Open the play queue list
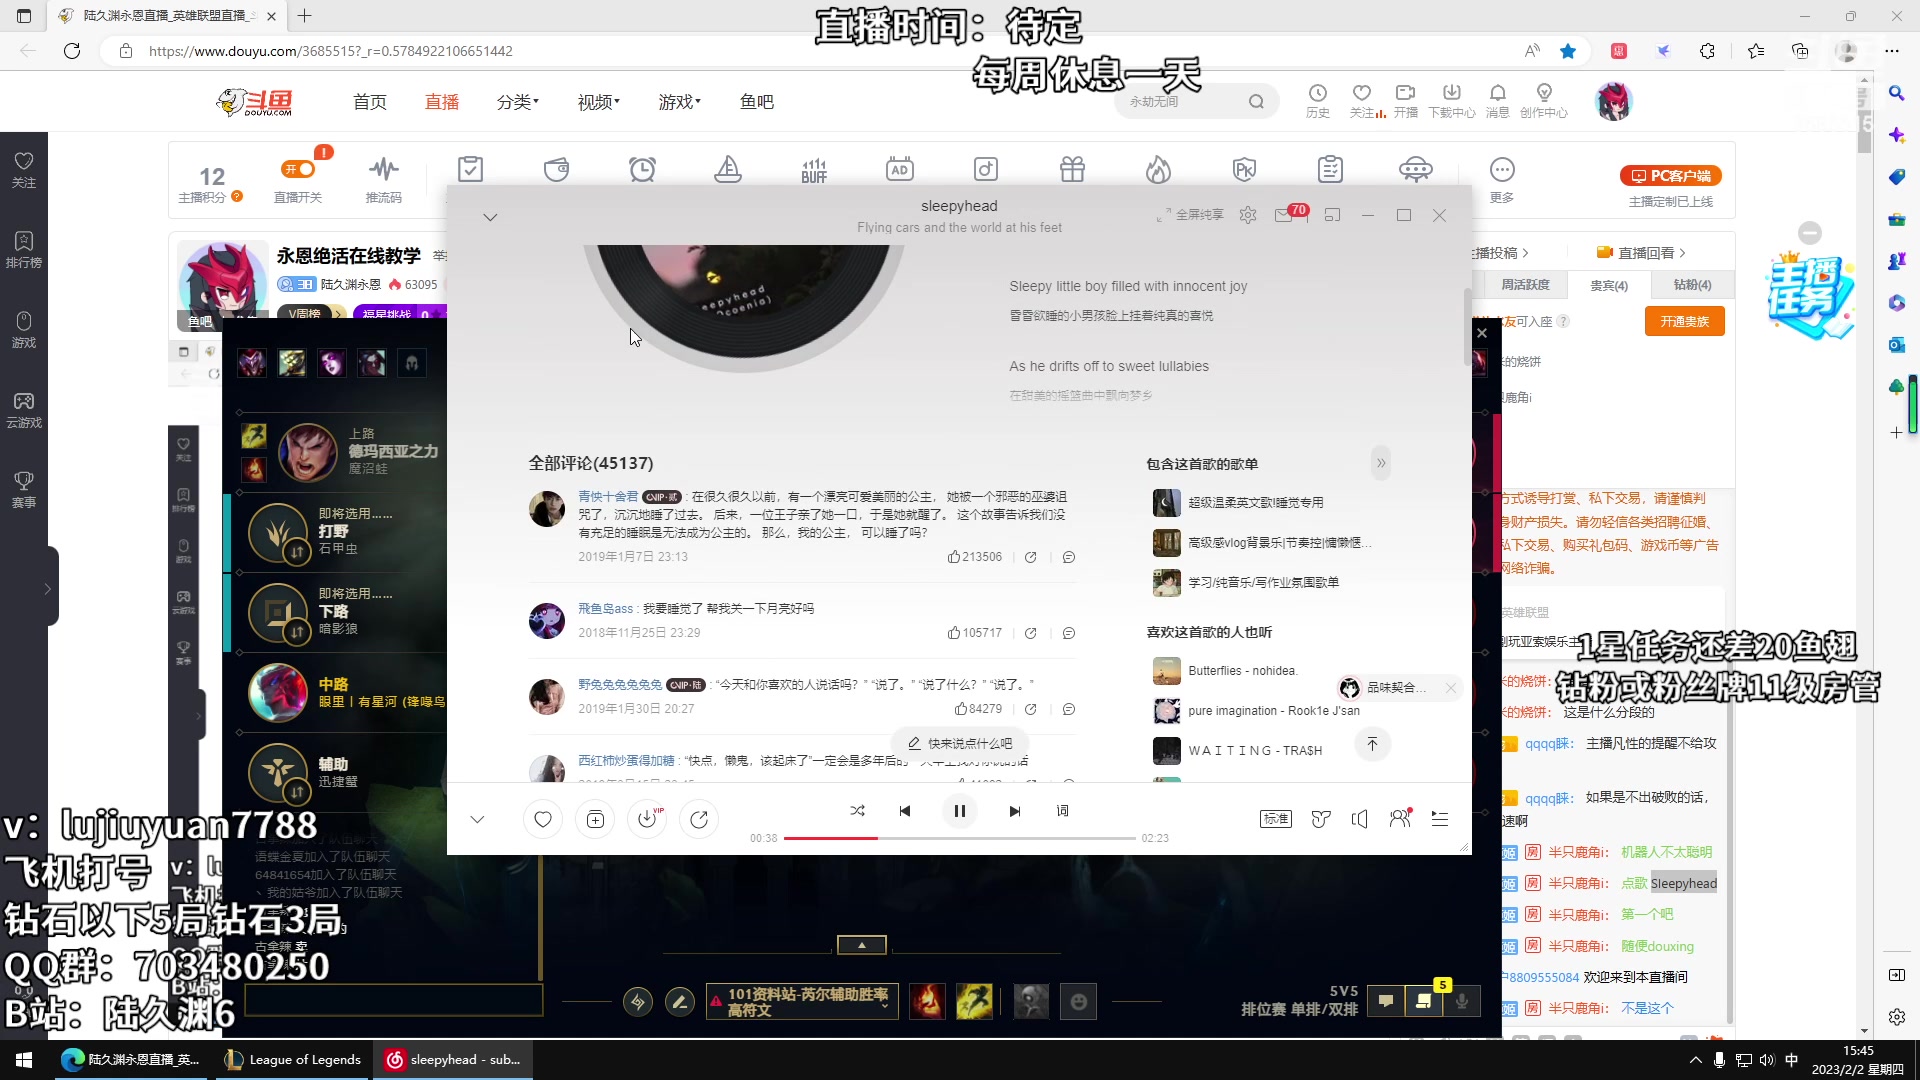 tap(1440, 819)
